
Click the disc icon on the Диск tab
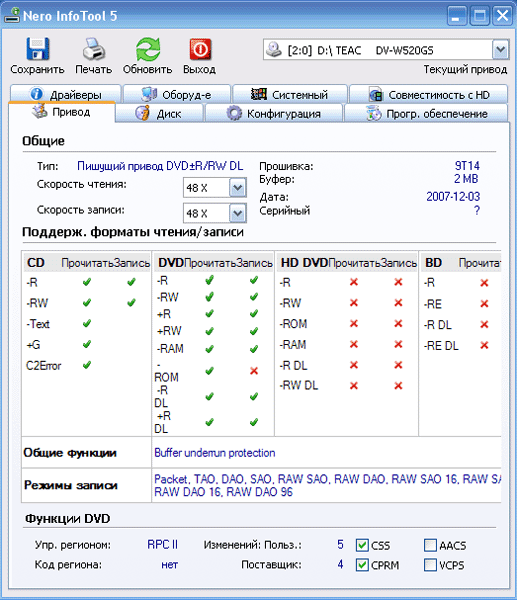143,113
